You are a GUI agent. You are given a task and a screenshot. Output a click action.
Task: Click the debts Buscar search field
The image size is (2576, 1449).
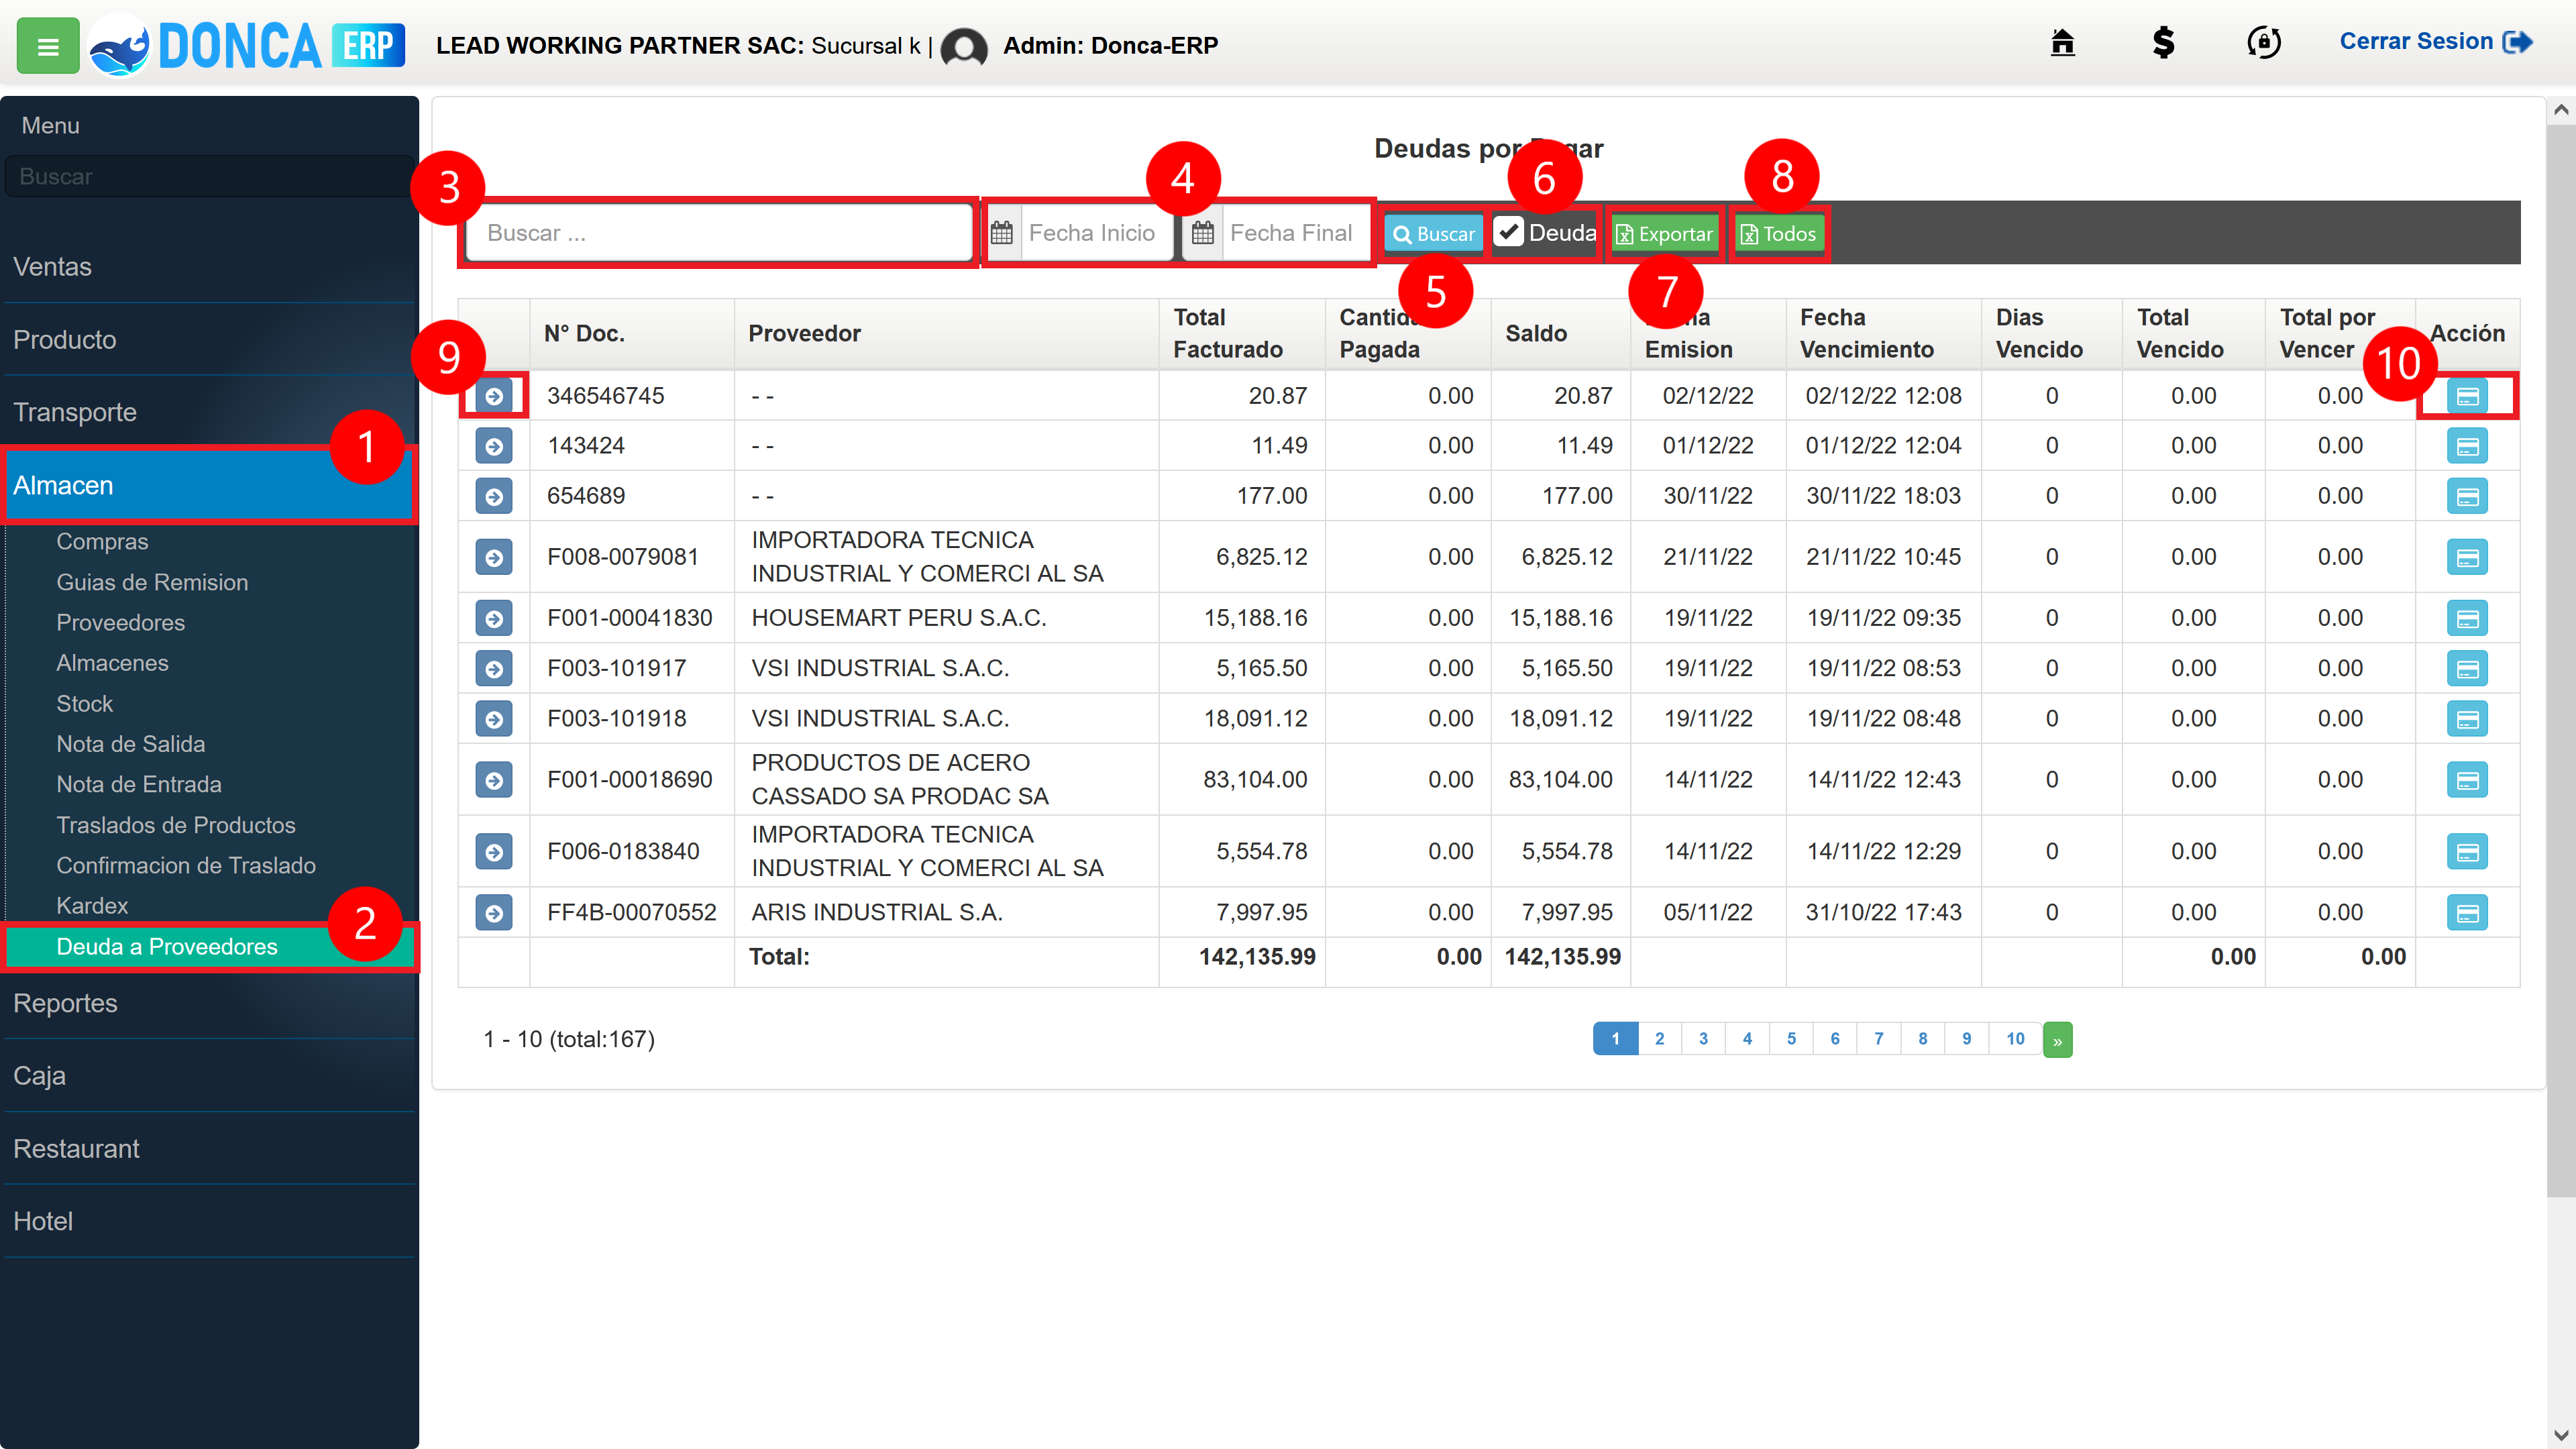click(x=719, y=234)
